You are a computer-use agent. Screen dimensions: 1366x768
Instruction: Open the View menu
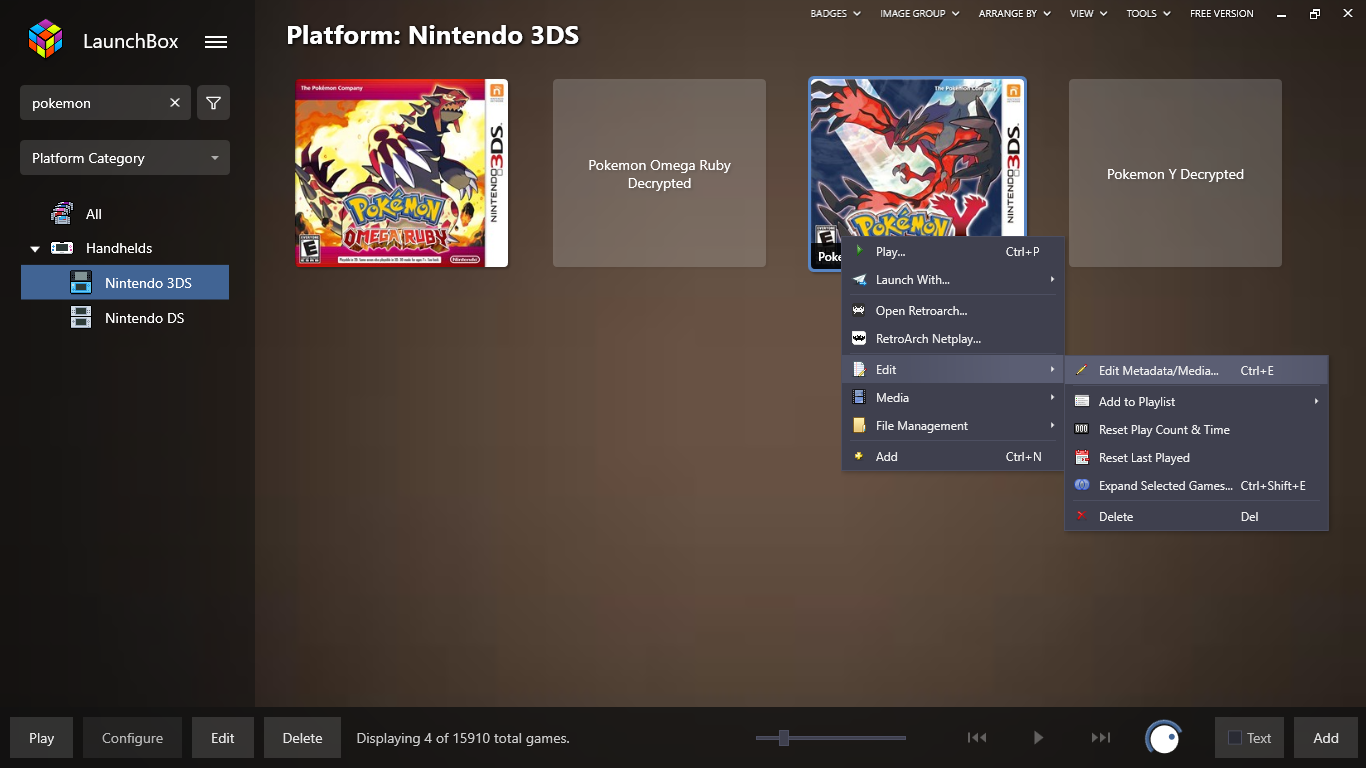click(x=1088, y=13)
